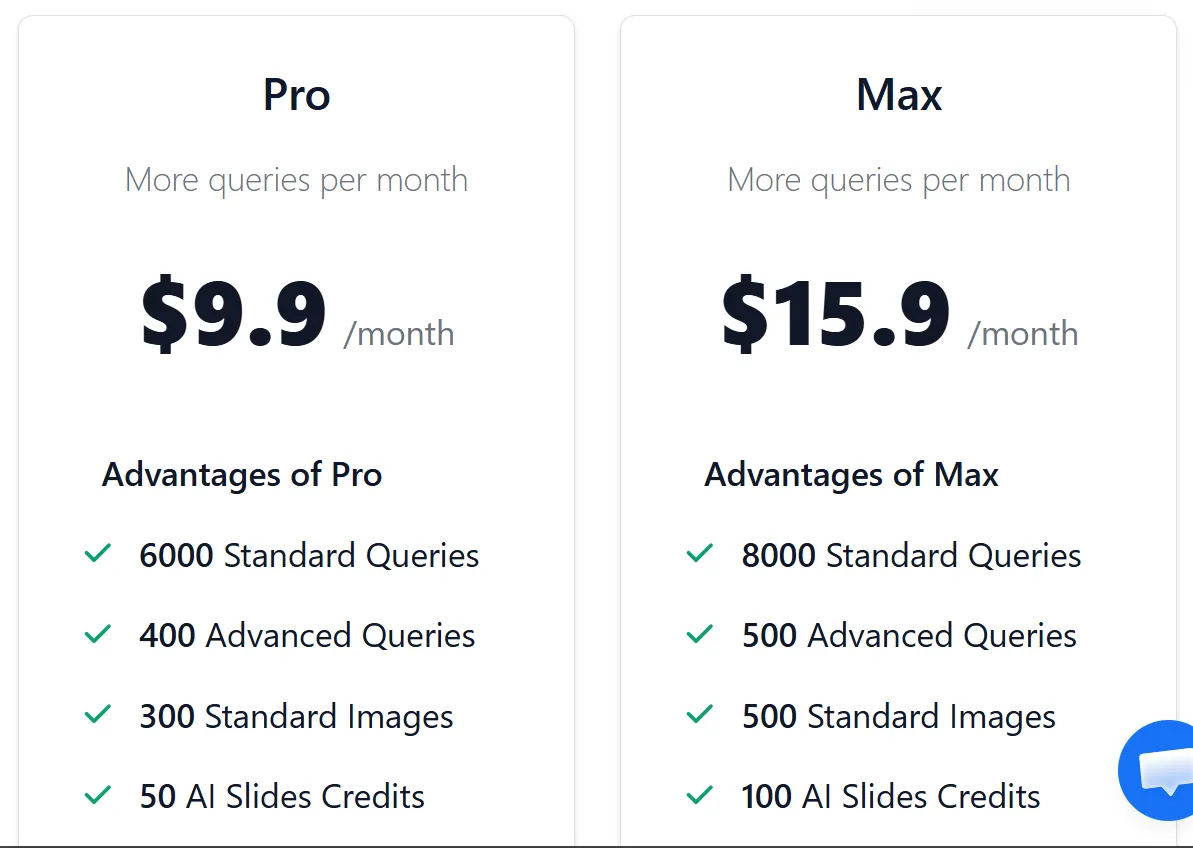Click the Advantages of Pro heading
The image size is (1193, 848).
242,474
